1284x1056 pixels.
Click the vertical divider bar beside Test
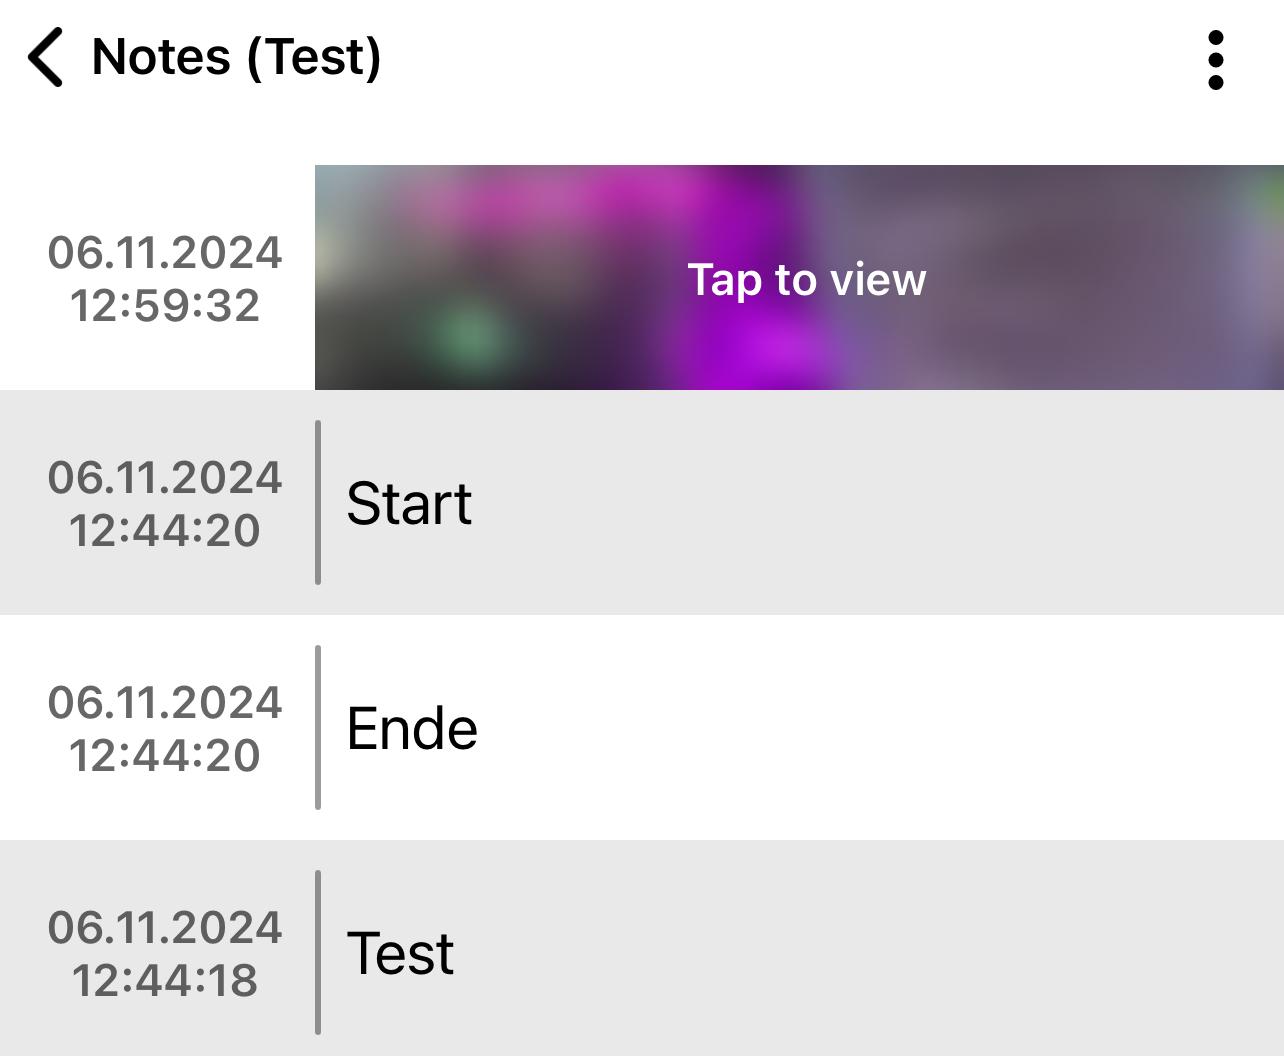pos(318,952)
